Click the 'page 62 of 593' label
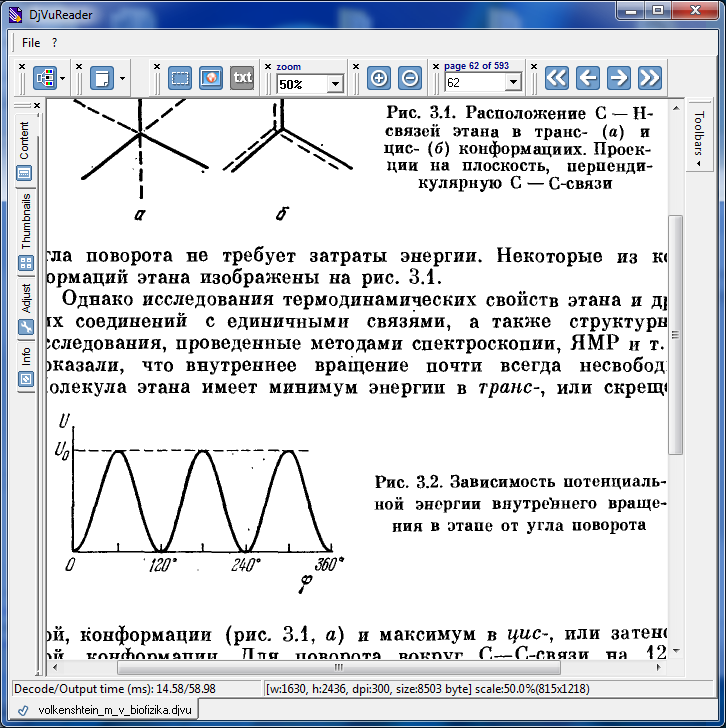 (476, 66)
